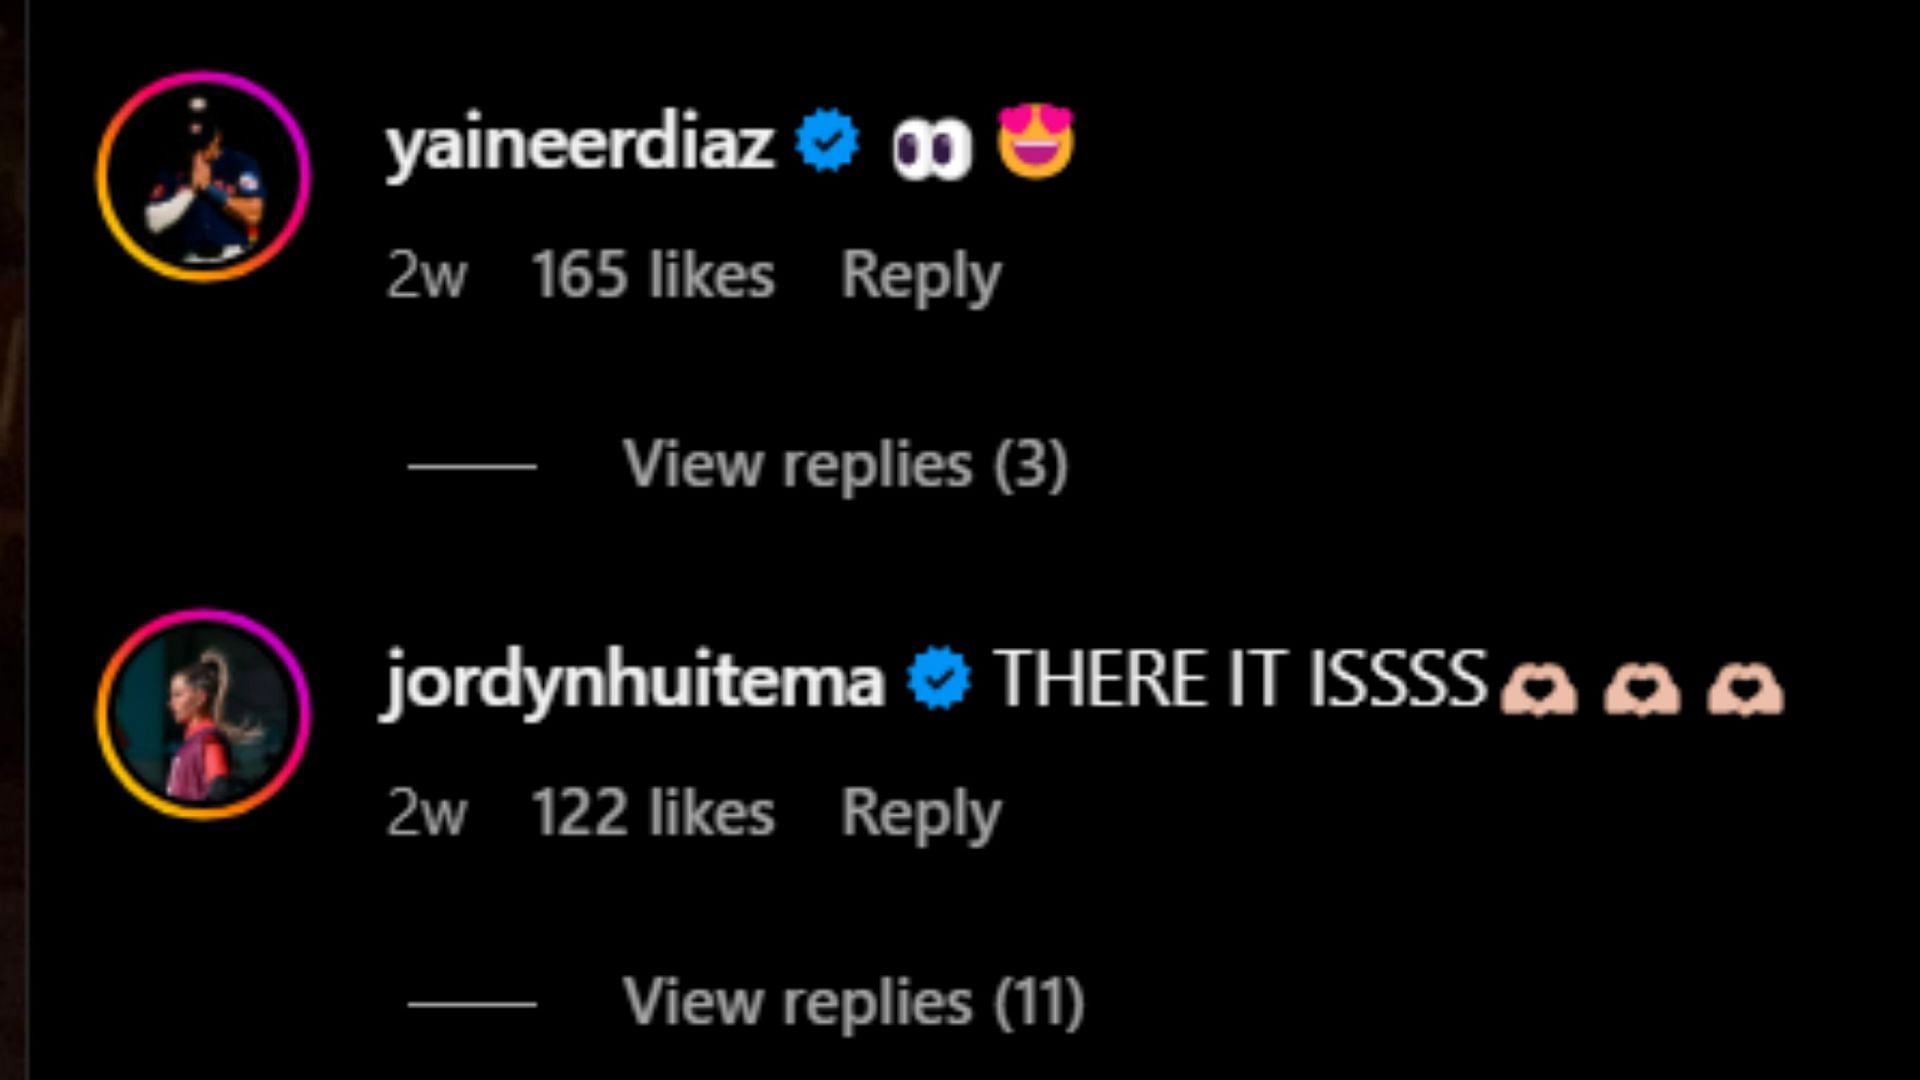Open yaineerdiaz's profile picture story ring
Image resolution: width=1920 pixels, height=1080 pixels.
click(203, 176)
